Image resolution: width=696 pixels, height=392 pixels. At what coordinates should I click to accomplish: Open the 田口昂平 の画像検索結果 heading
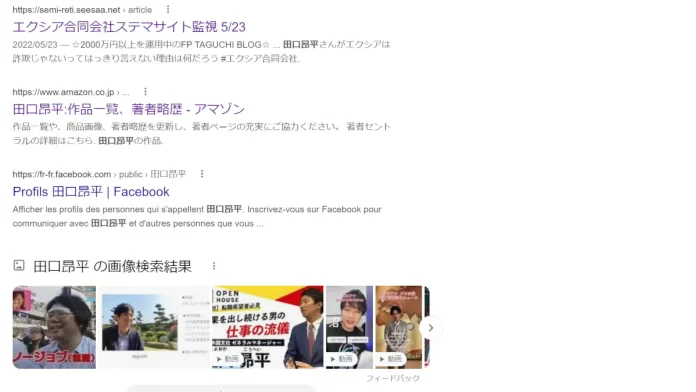[x=112, y=266]
